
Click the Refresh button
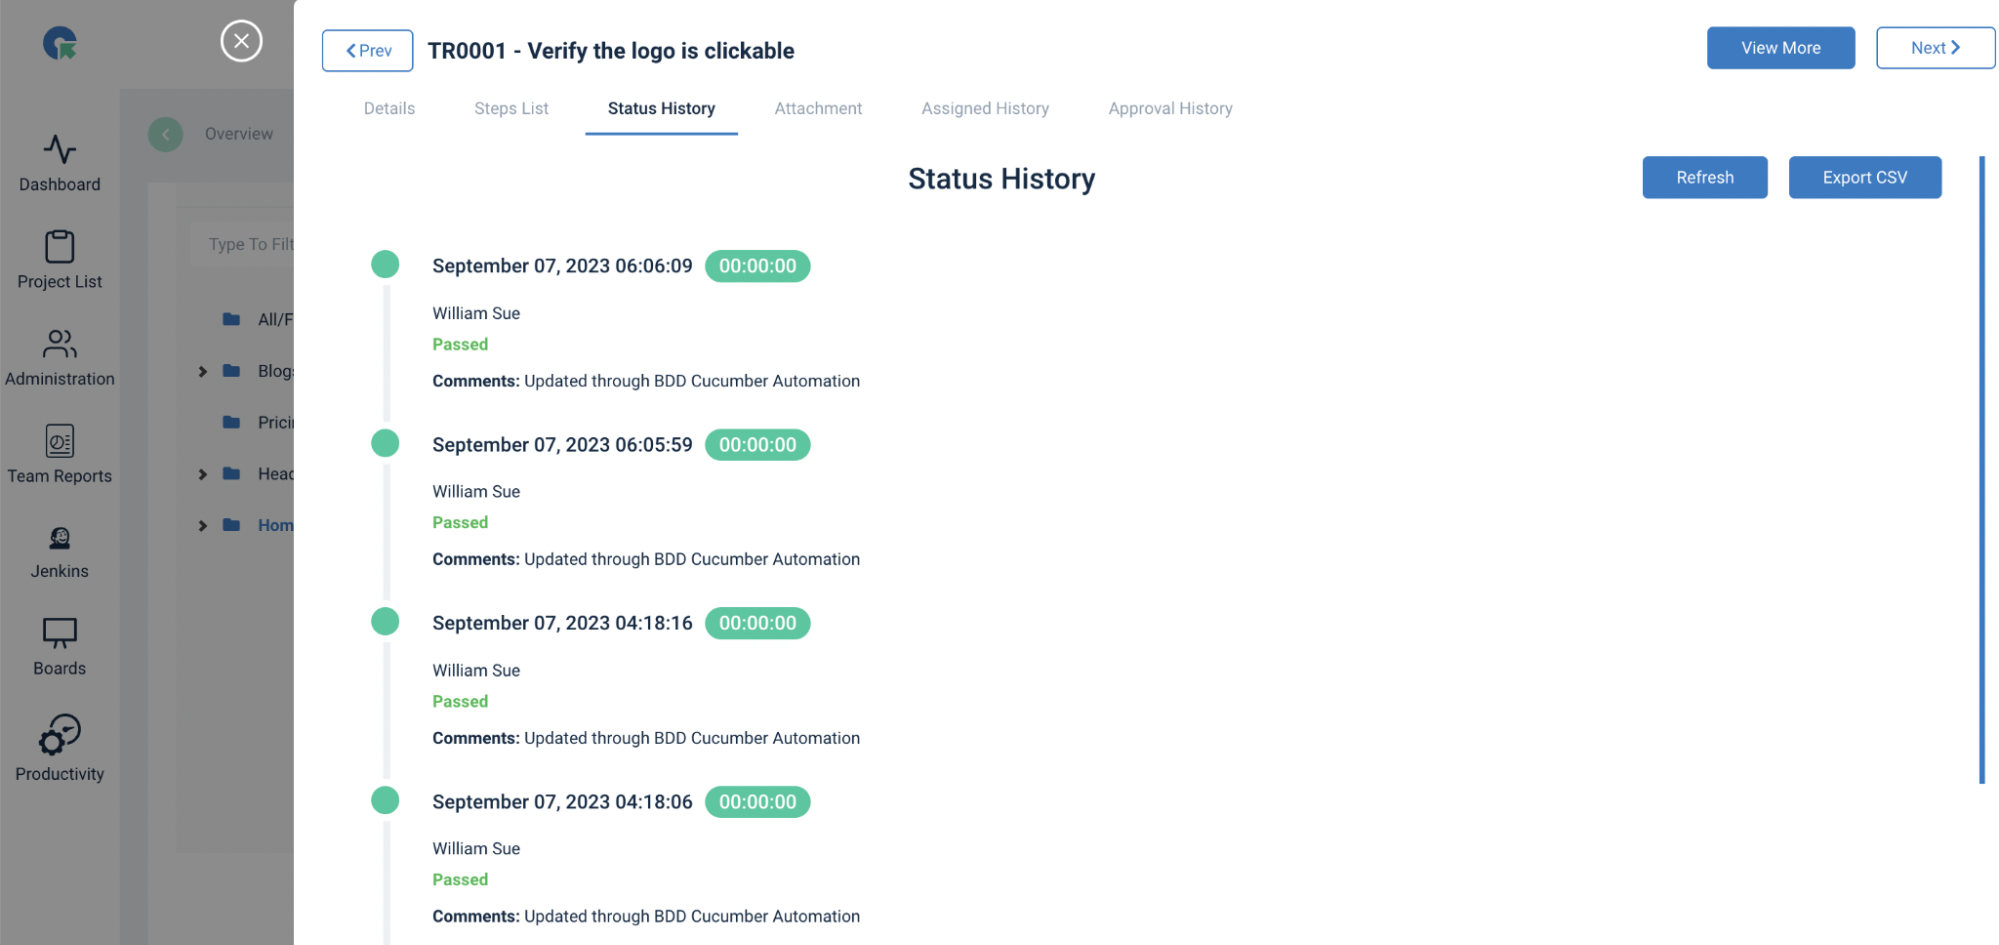point(1704,177)
